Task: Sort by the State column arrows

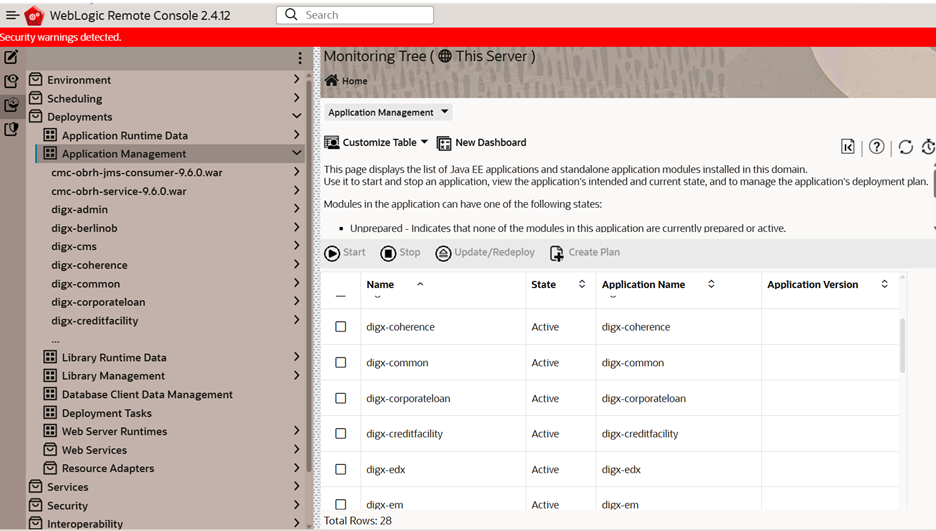Action: [x=582, y=284]
